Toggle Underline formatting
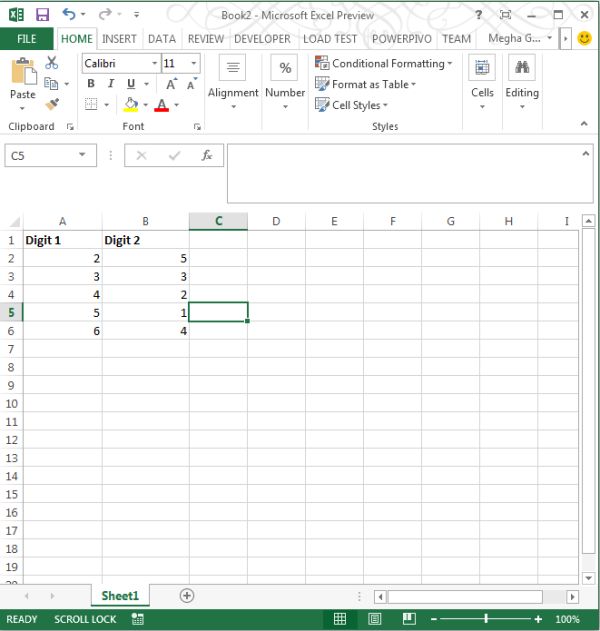This screenshot has height=631, width=600. tap(131, 83)
